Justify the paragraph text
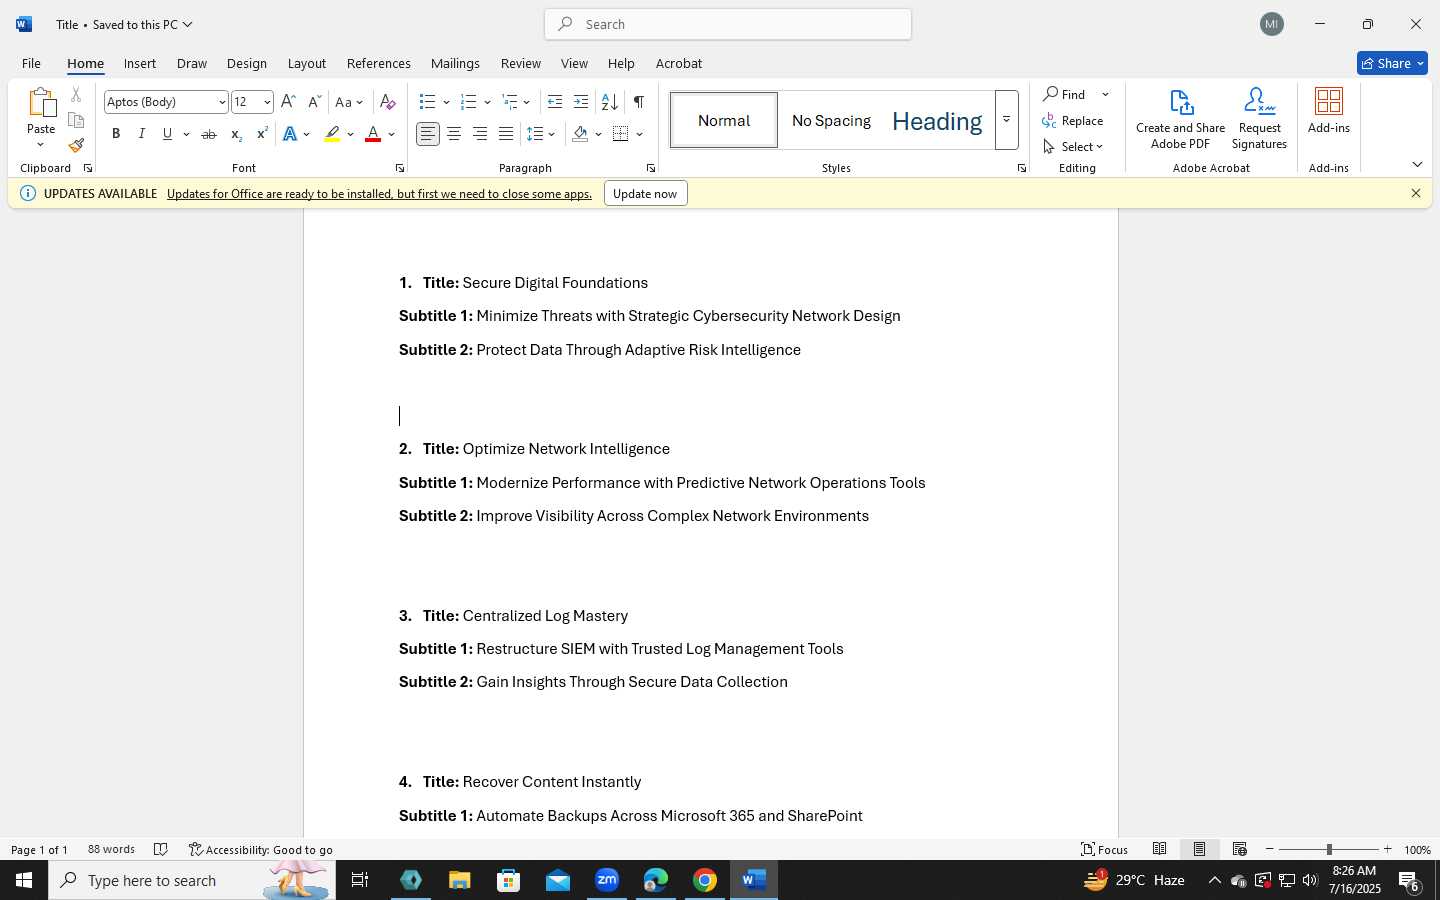 pyautogui.click(x=506, y=134)
